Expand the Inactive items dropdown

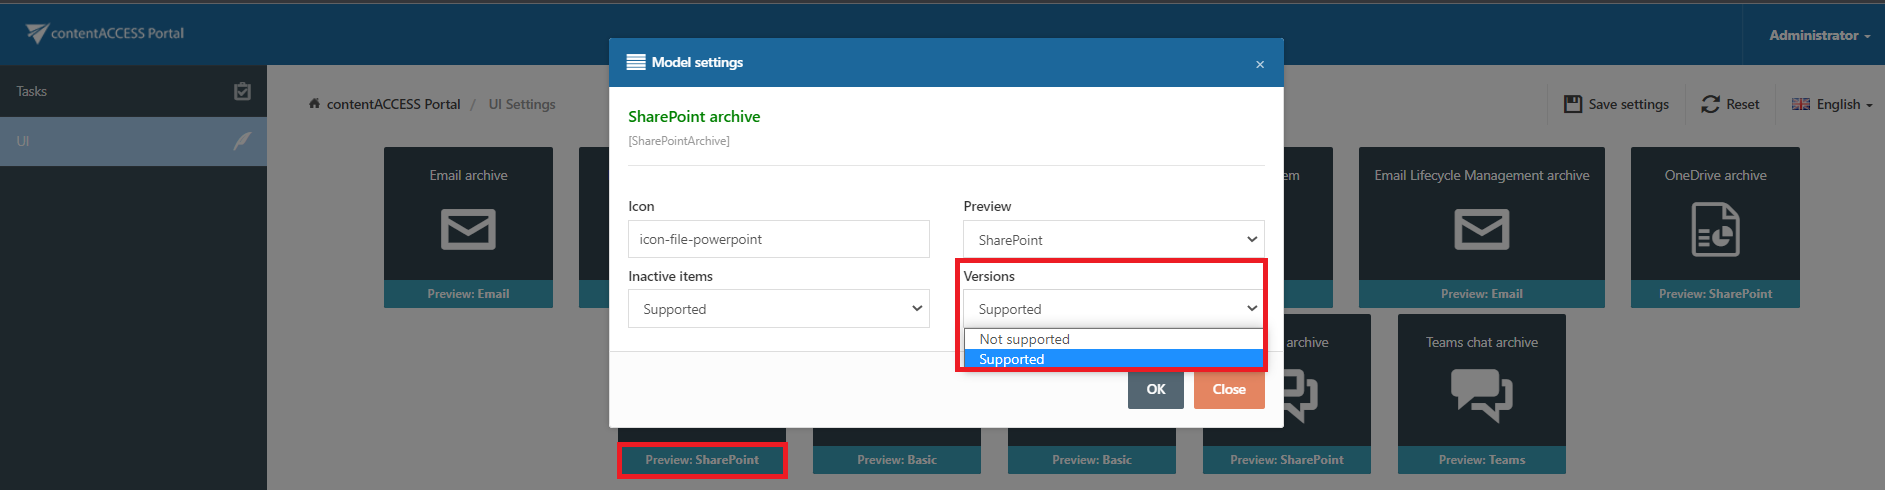tap(778, 309)
